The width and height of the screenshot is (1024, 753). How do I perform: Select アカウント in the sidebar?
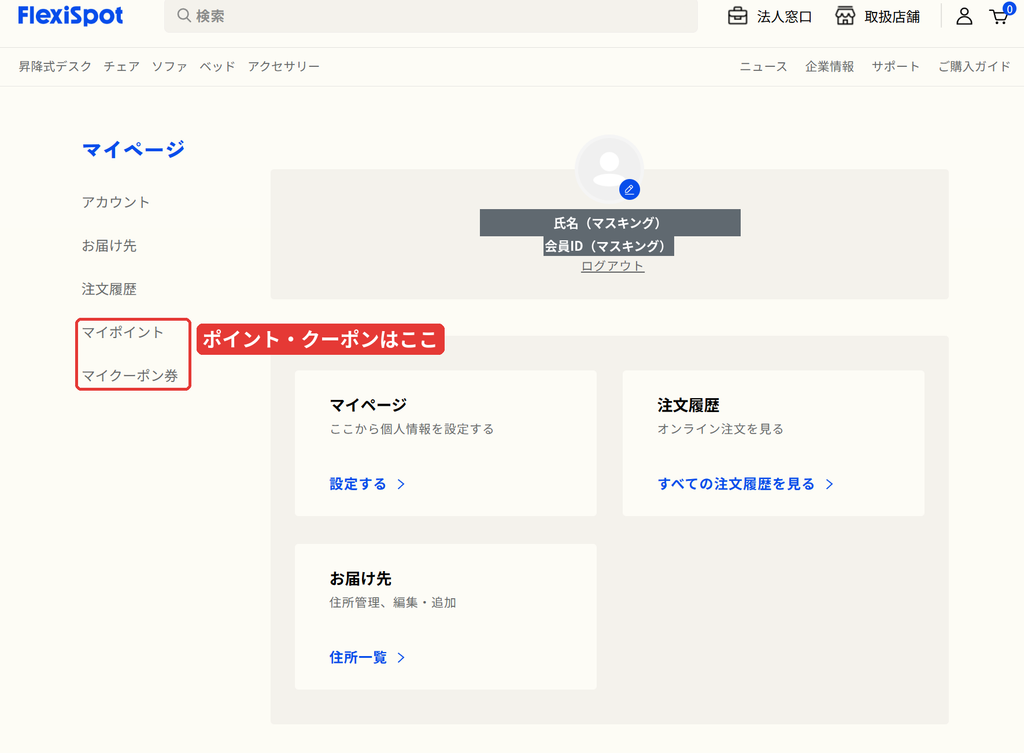(116, 202)
